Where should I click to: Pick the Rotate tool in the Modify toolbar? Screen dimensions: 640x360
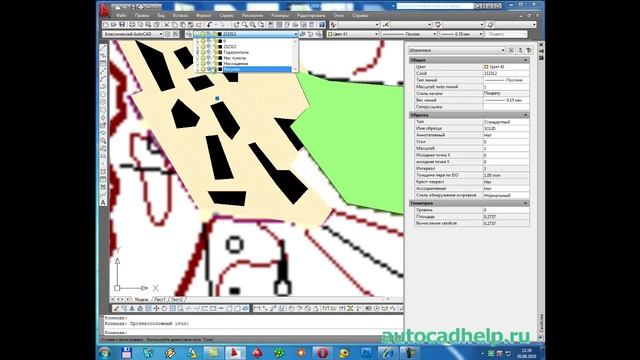[x=164, y=309]
